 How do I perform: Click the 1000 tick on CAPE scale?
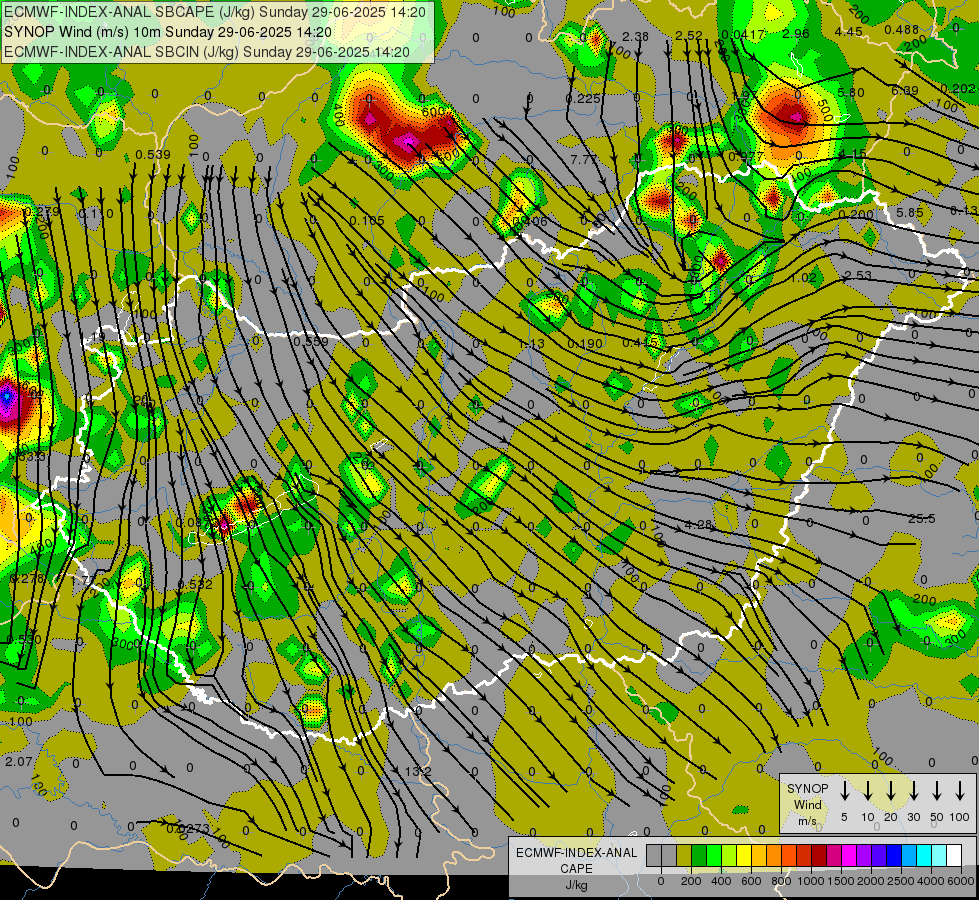(x=811, y=881)
